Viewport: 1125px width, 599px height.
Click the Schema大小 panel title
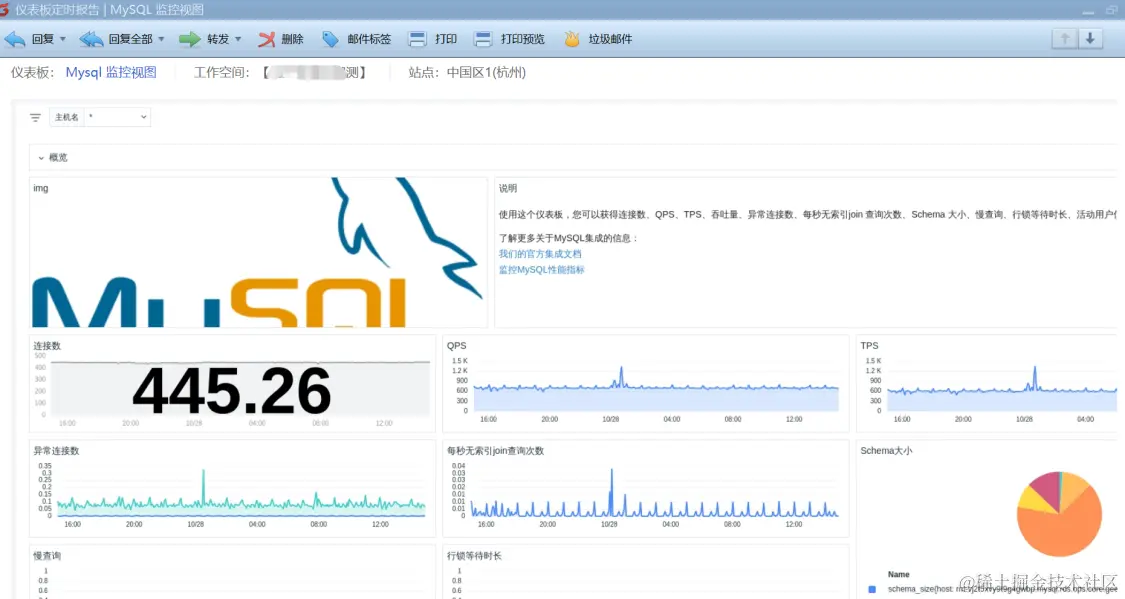[x=886, y=451]
